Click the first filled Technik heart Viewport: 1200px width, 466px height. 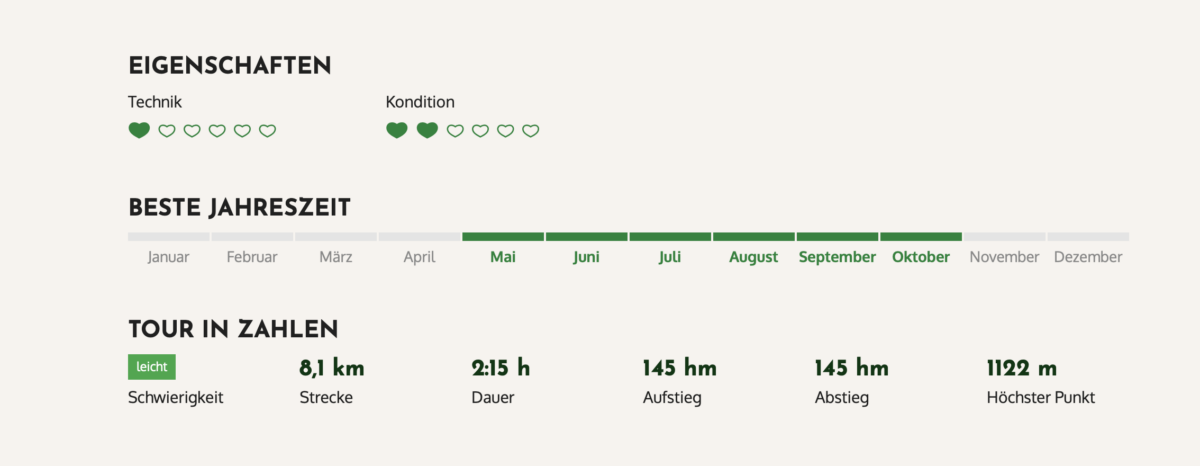click(139, 130)
